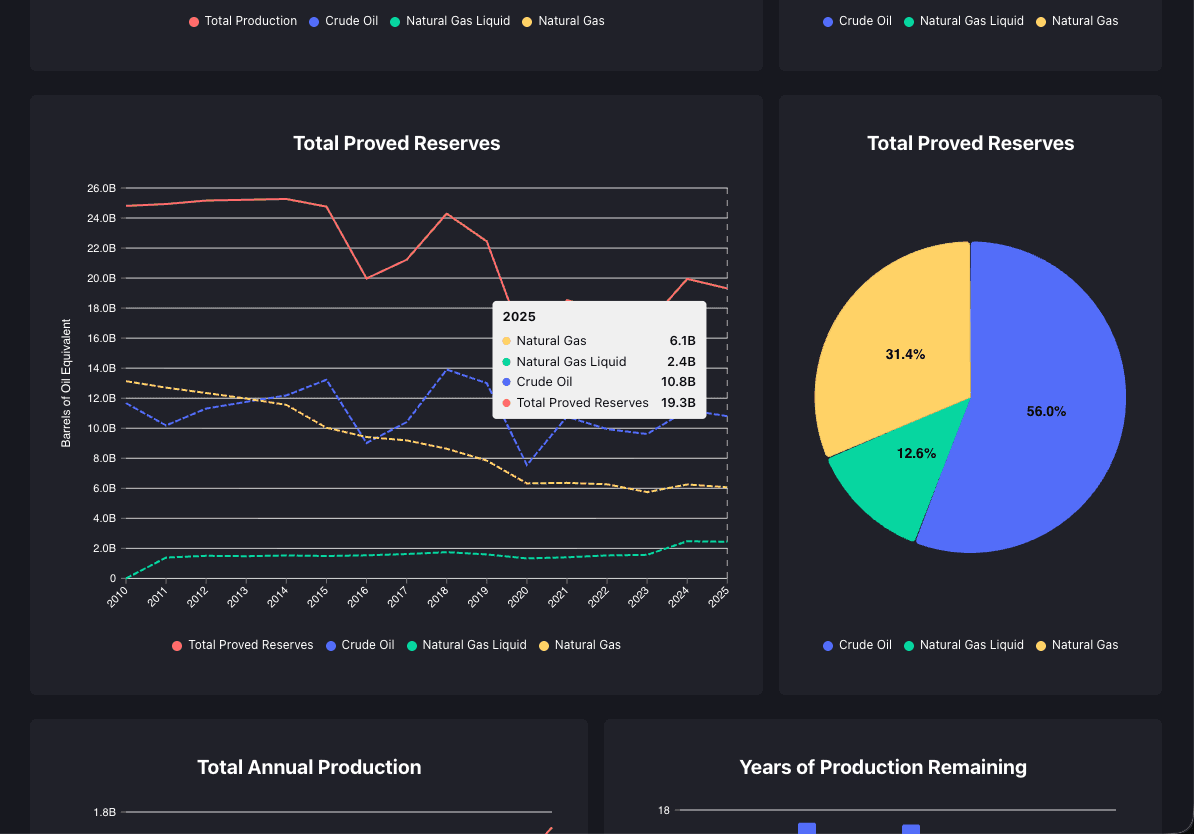Click the 56.0% Crude Oil pie slice
The image size is (1194, 834).
1046,411
